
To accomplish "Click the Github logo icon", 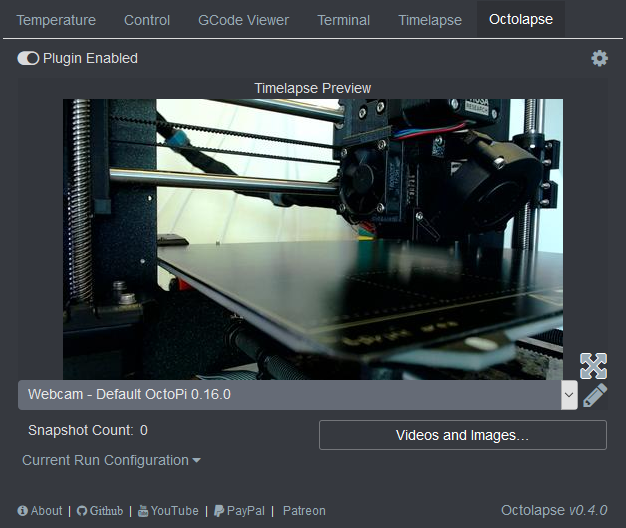I will (82, 511).
